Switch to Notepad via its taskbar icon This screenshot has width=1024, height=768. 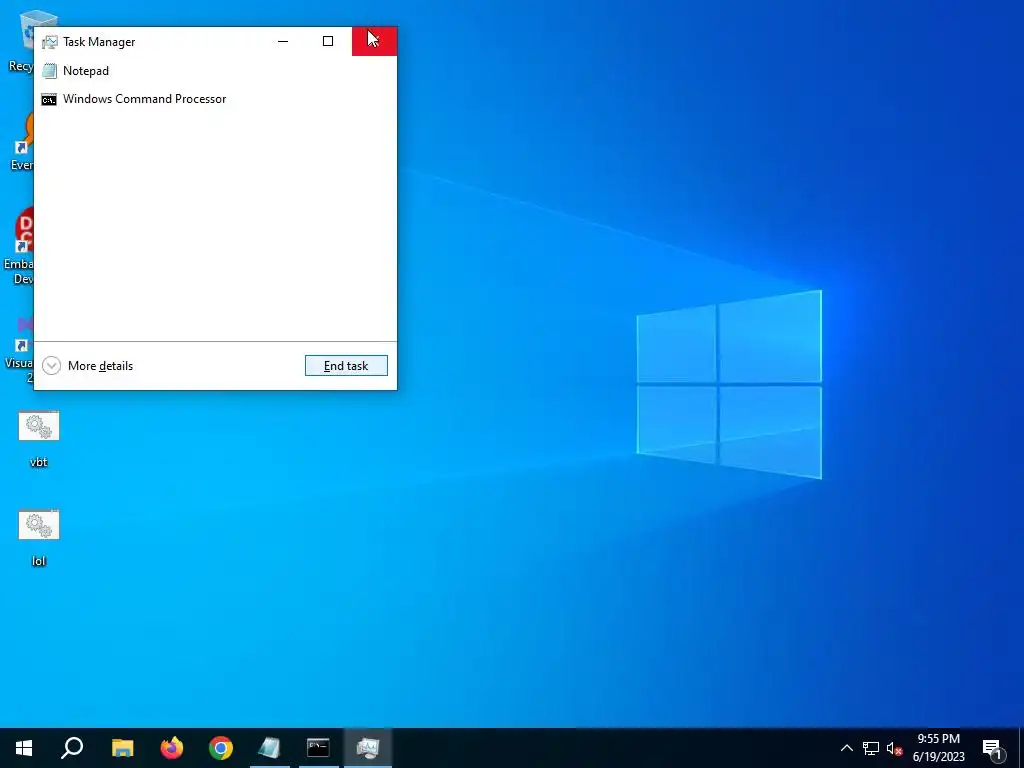click(270, 748)
